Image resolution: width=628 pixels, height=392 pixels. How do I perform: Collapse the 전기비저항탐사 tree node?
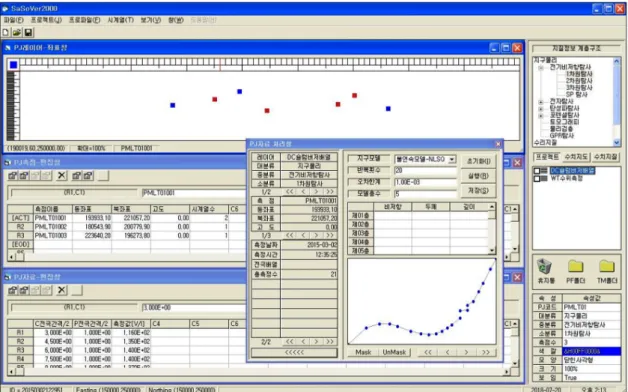point(541,67)
